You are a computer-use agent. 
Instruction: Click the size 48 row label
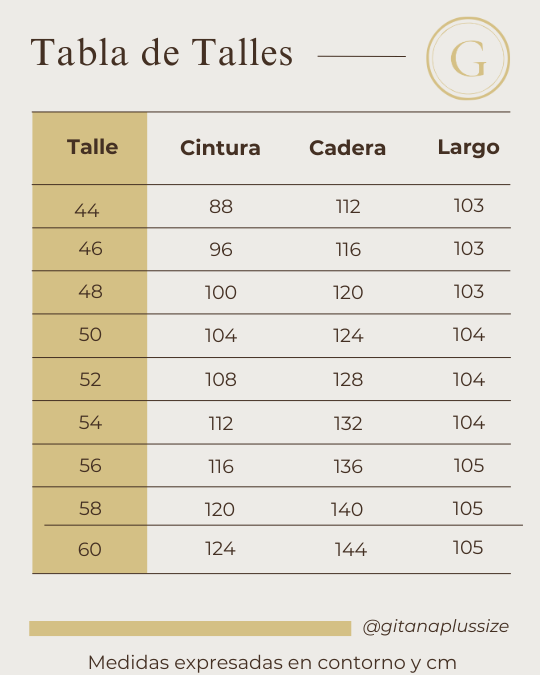click(x=90, y=292)
